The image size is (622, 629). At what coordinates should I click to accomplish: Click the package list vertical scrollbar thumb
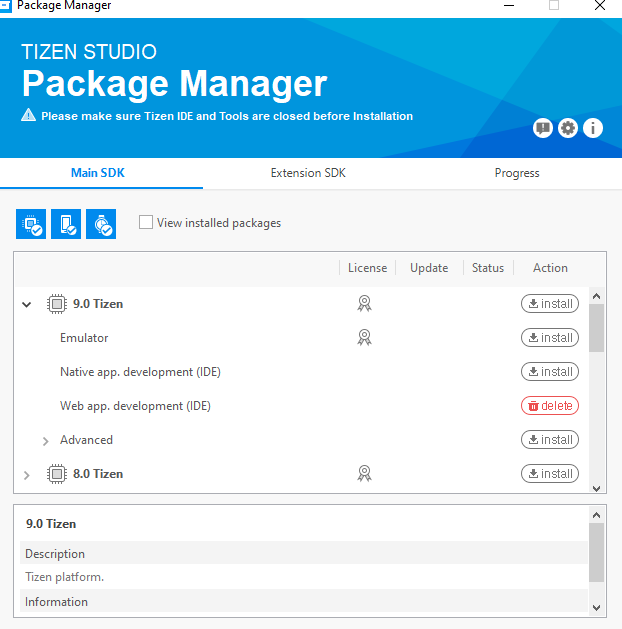(x=596, y=328)
